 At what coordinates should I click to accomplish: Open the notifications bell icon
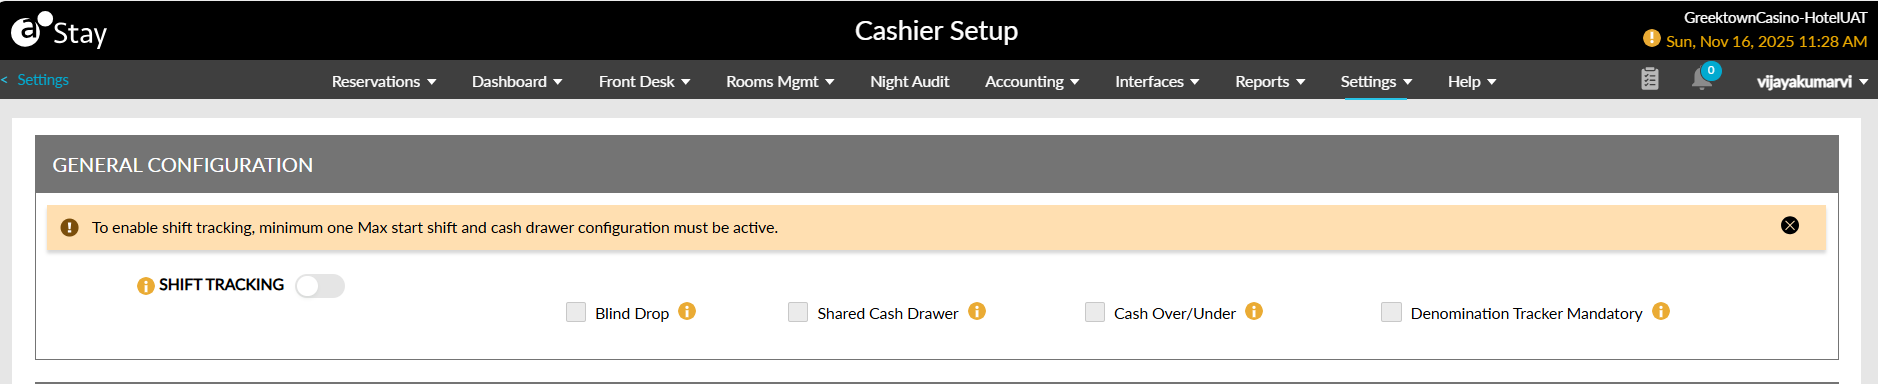(1702, 79)
